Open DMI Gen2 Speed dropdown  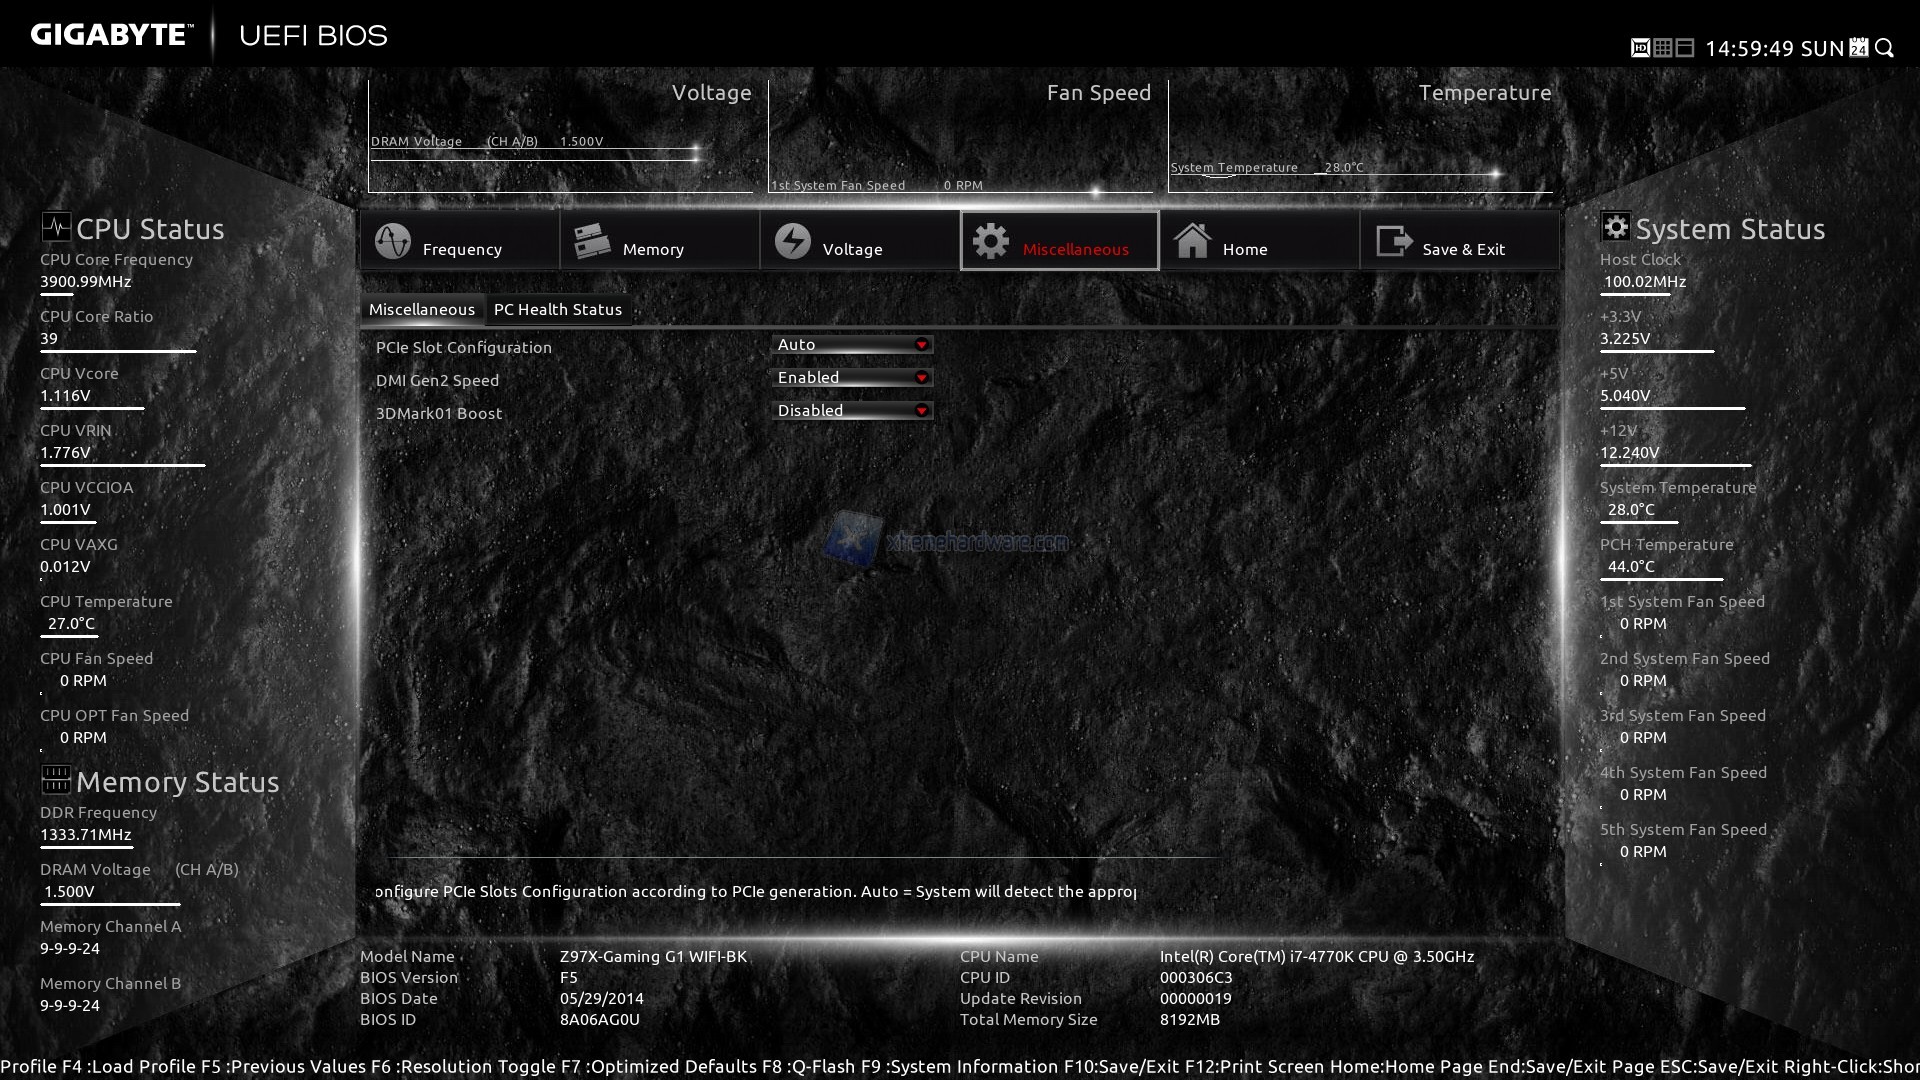click(921, 378)
